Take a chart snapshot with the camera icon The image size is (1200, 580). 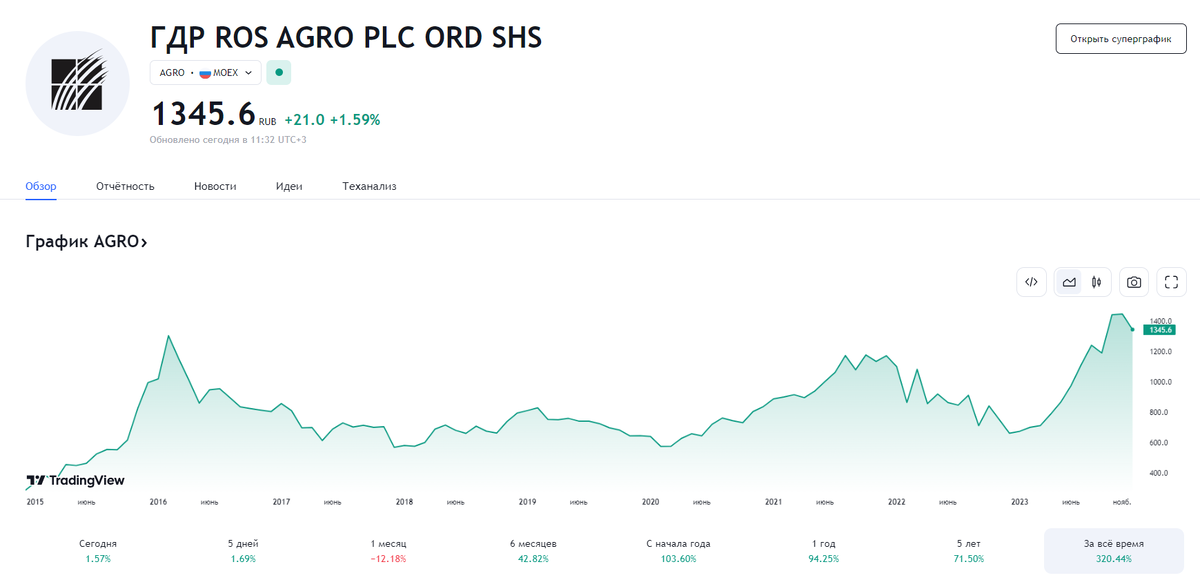pos(1134,282)
